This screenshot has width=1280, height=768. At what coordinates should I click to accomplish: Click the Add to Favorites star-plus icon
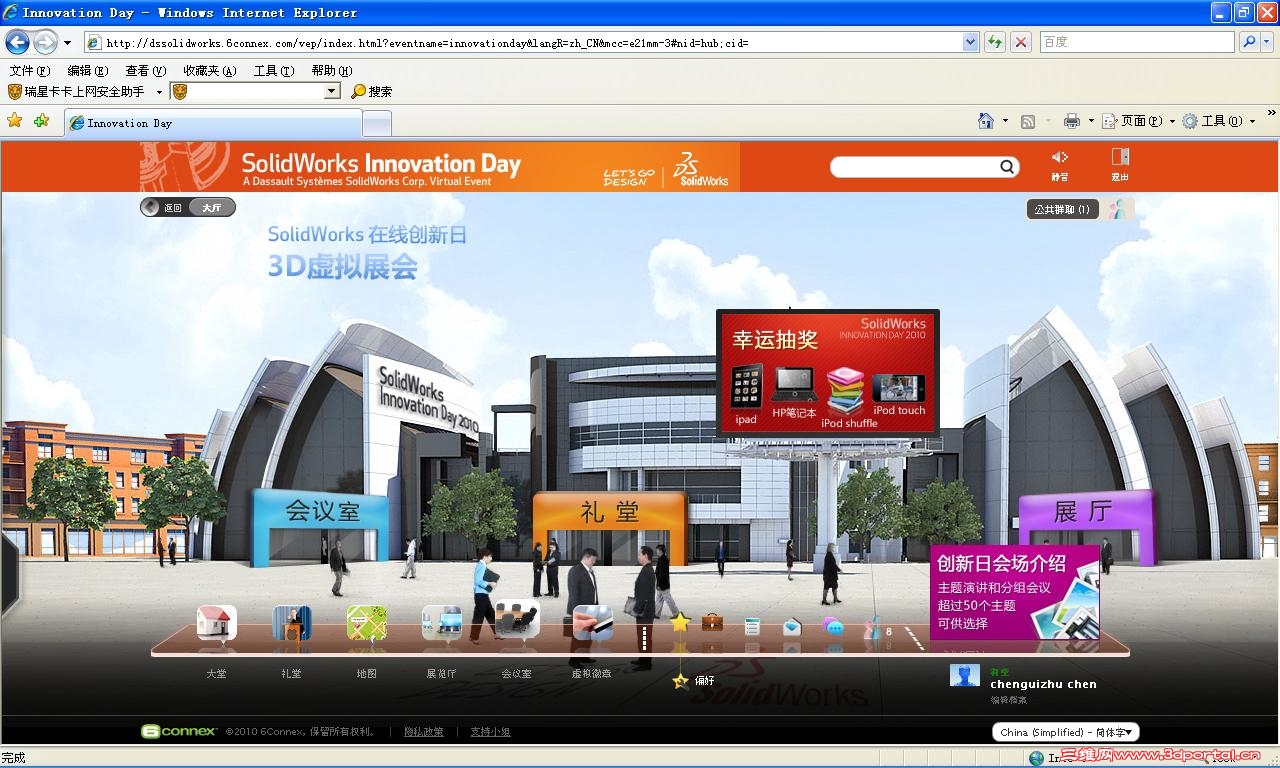[41, 121]
